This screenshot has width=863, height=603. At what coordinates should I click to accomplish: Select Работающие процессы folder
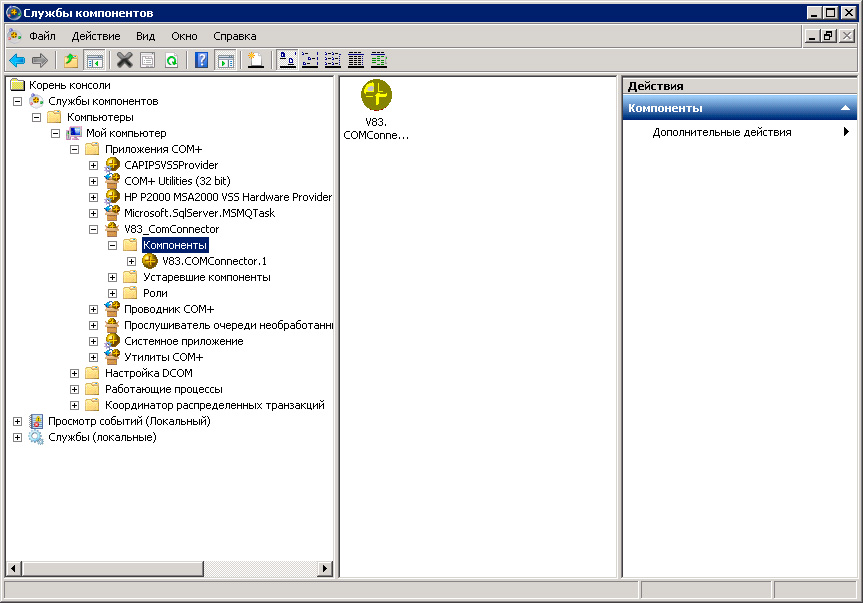tap(163, 389)
